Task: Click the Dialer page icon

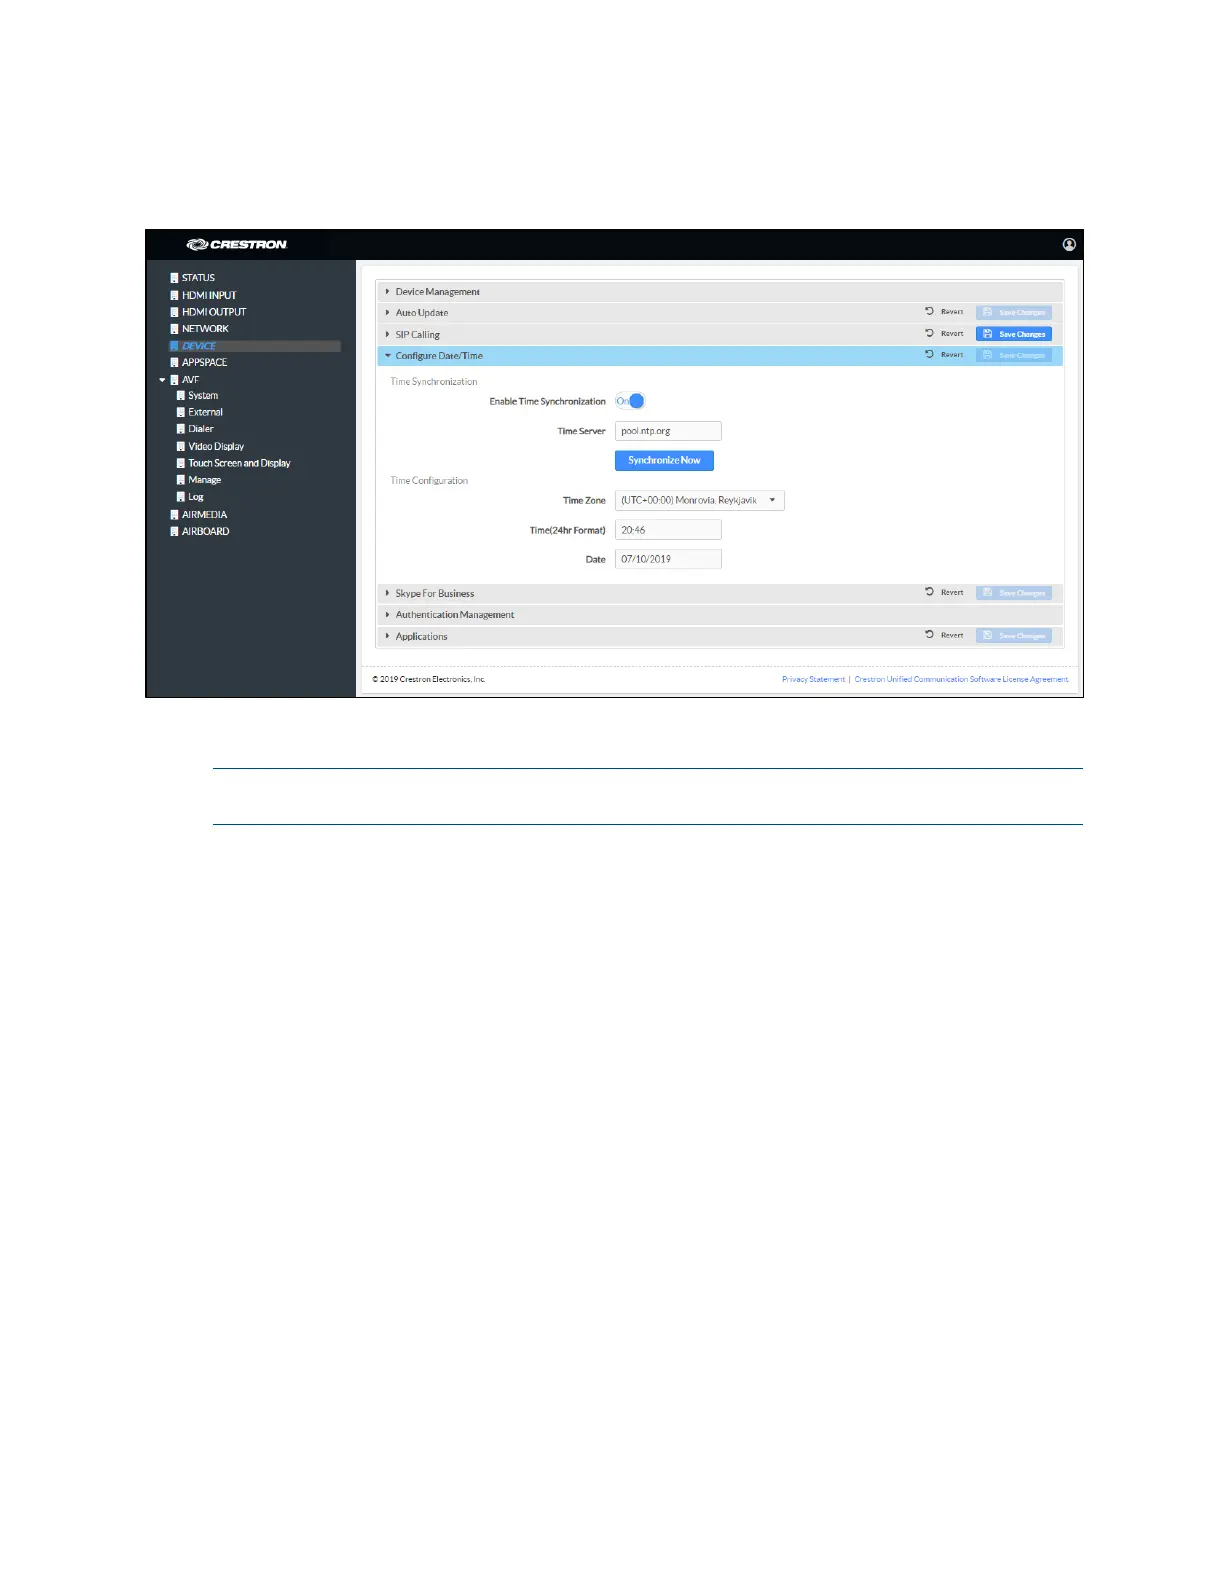Action: 181,429
